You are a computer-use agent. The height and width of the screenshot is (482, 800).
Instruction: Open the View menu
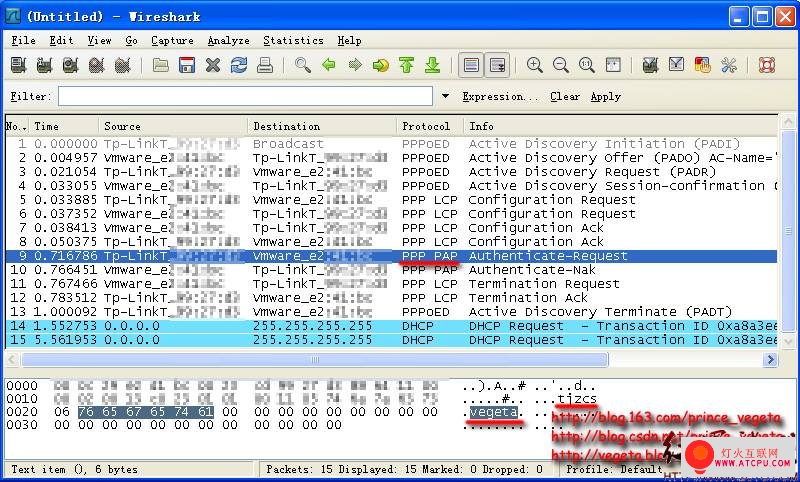99,40
